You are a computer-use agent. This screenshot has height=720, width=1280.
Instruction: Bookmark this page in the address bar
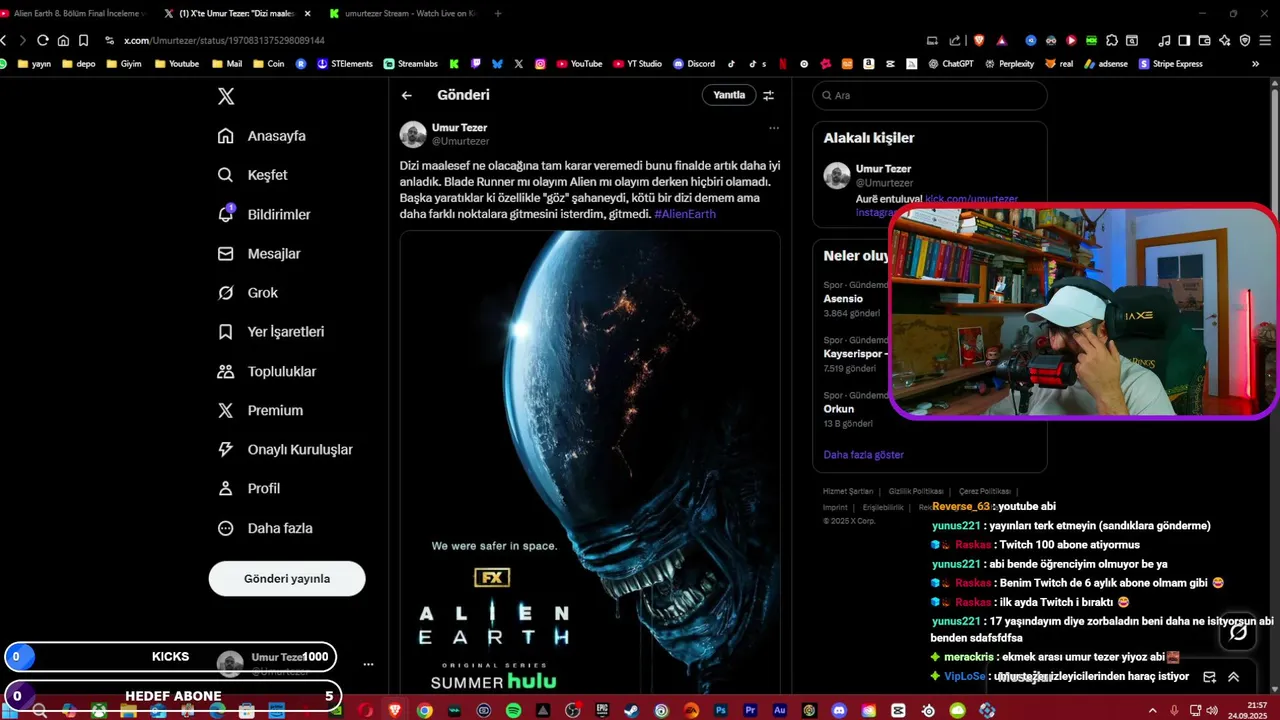click(84, 40)
